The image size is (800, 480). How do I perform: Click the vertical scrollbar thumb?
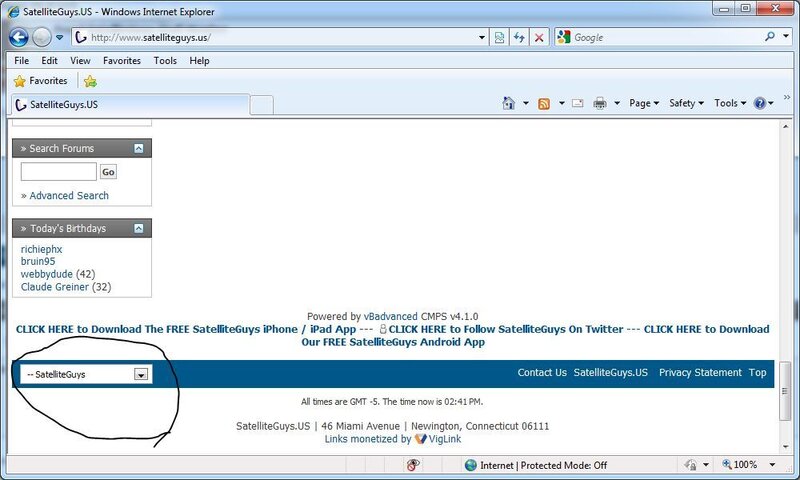coord(785,391)
